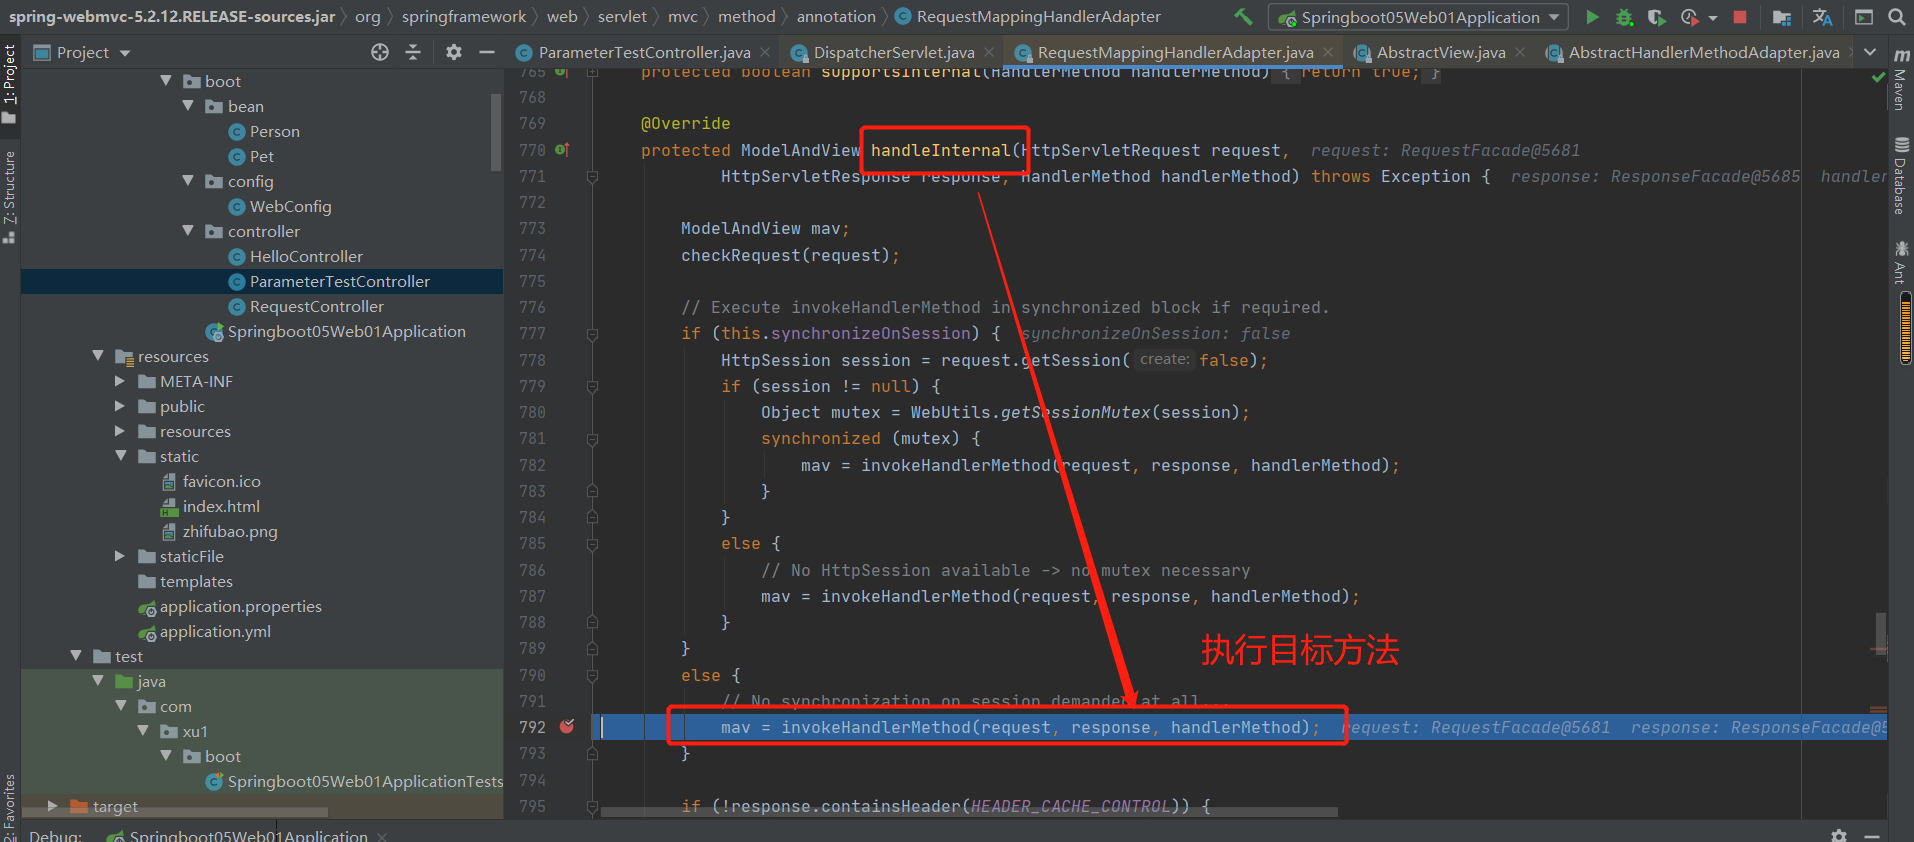The height and width of the screenshot is (842, 1914).
Task: Toggle code fold at line 785
Action: click(x=592, y=544)
